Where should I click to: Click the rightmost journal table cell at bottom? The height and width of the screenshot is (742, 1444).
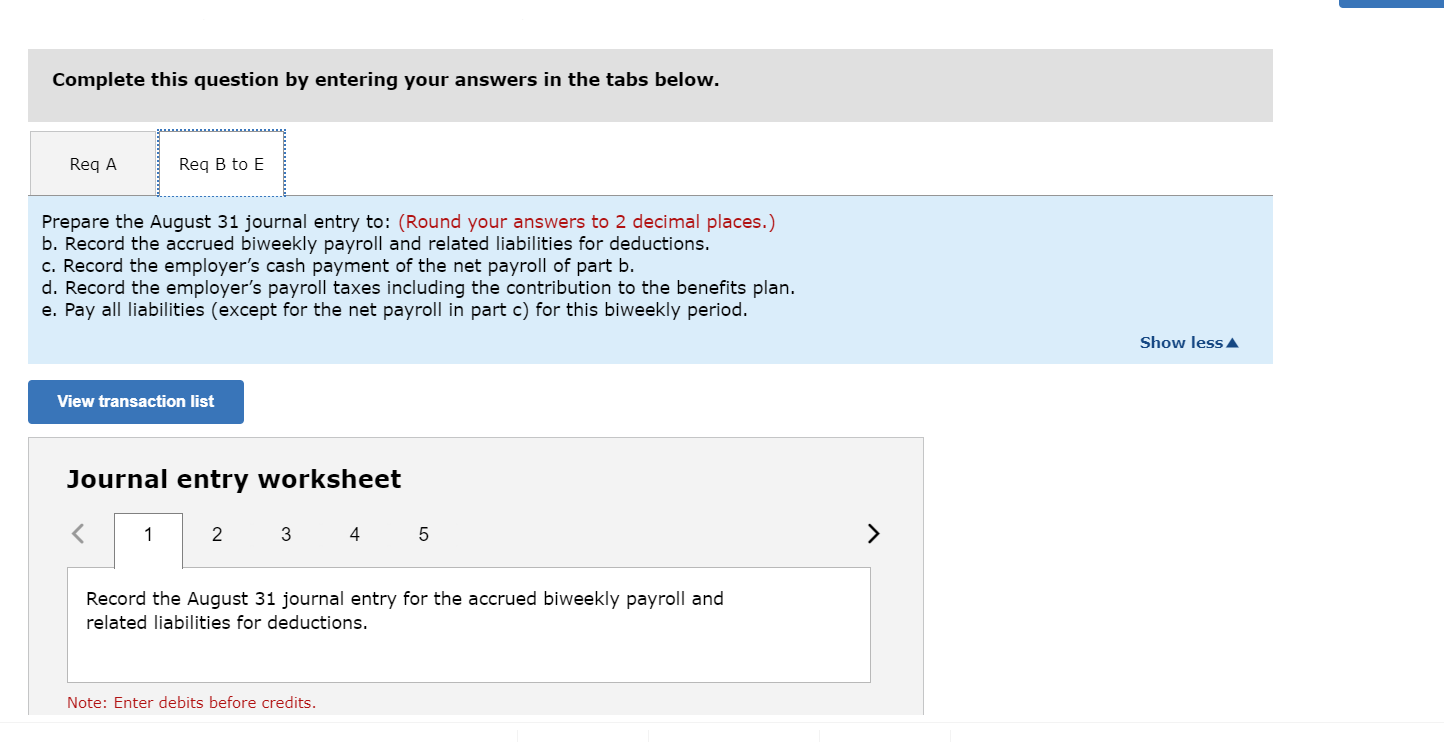pos(885,736)
